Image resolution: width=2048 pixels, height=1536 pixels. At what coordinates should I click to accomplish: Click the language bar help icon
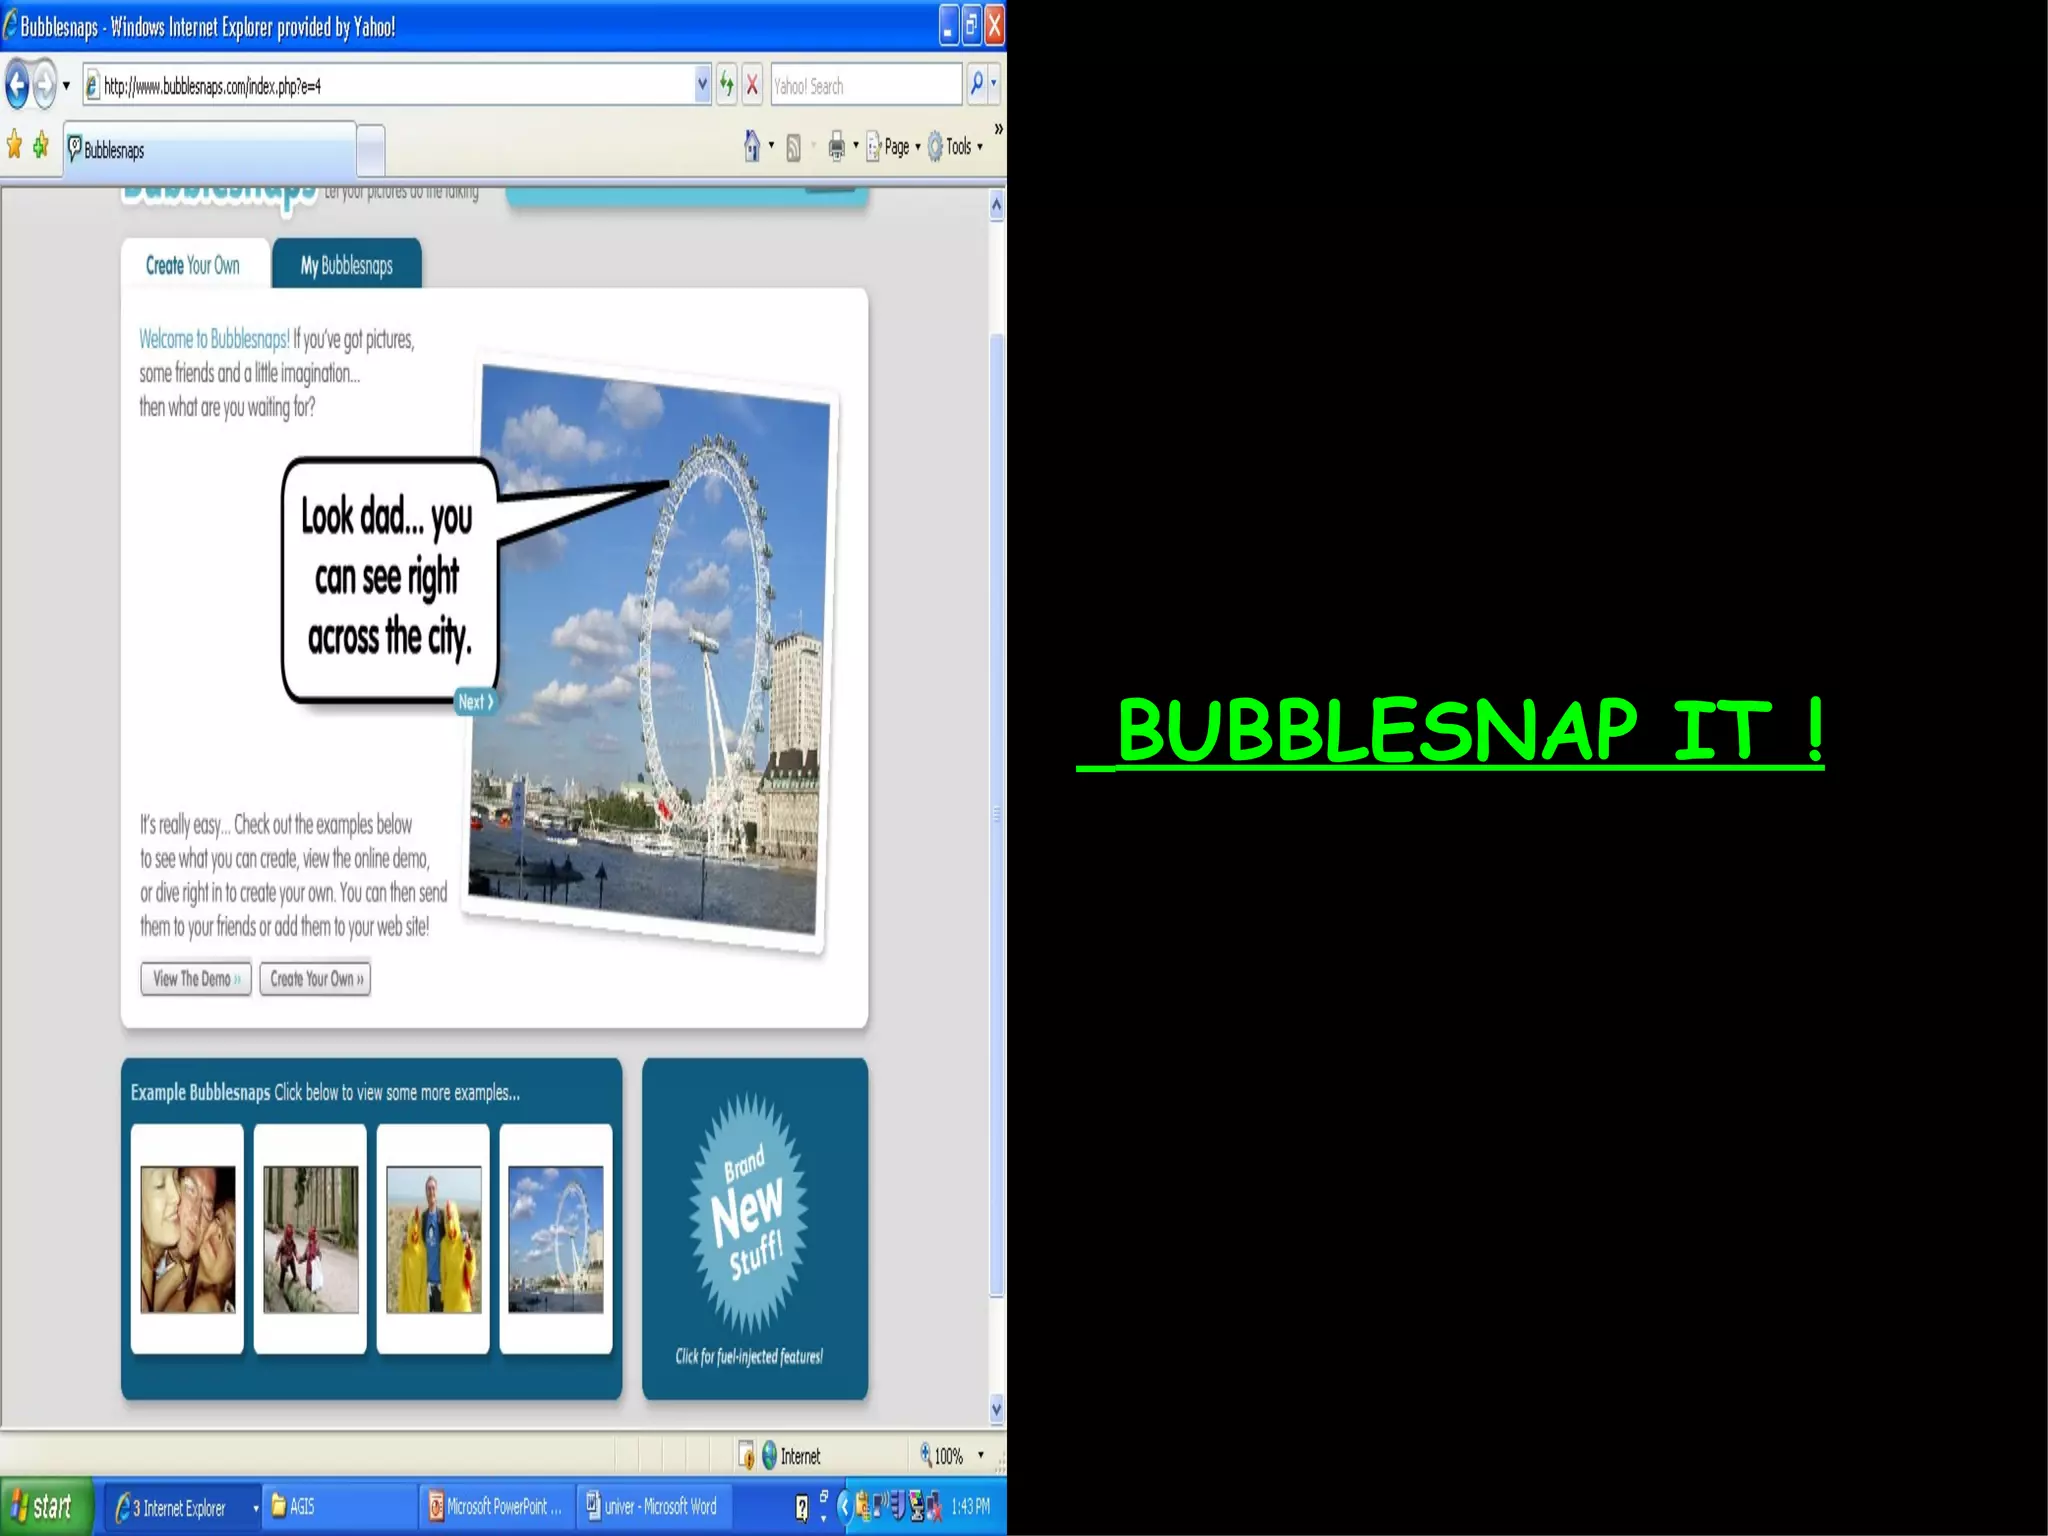pyautogui.click(x=801, y=1507)
